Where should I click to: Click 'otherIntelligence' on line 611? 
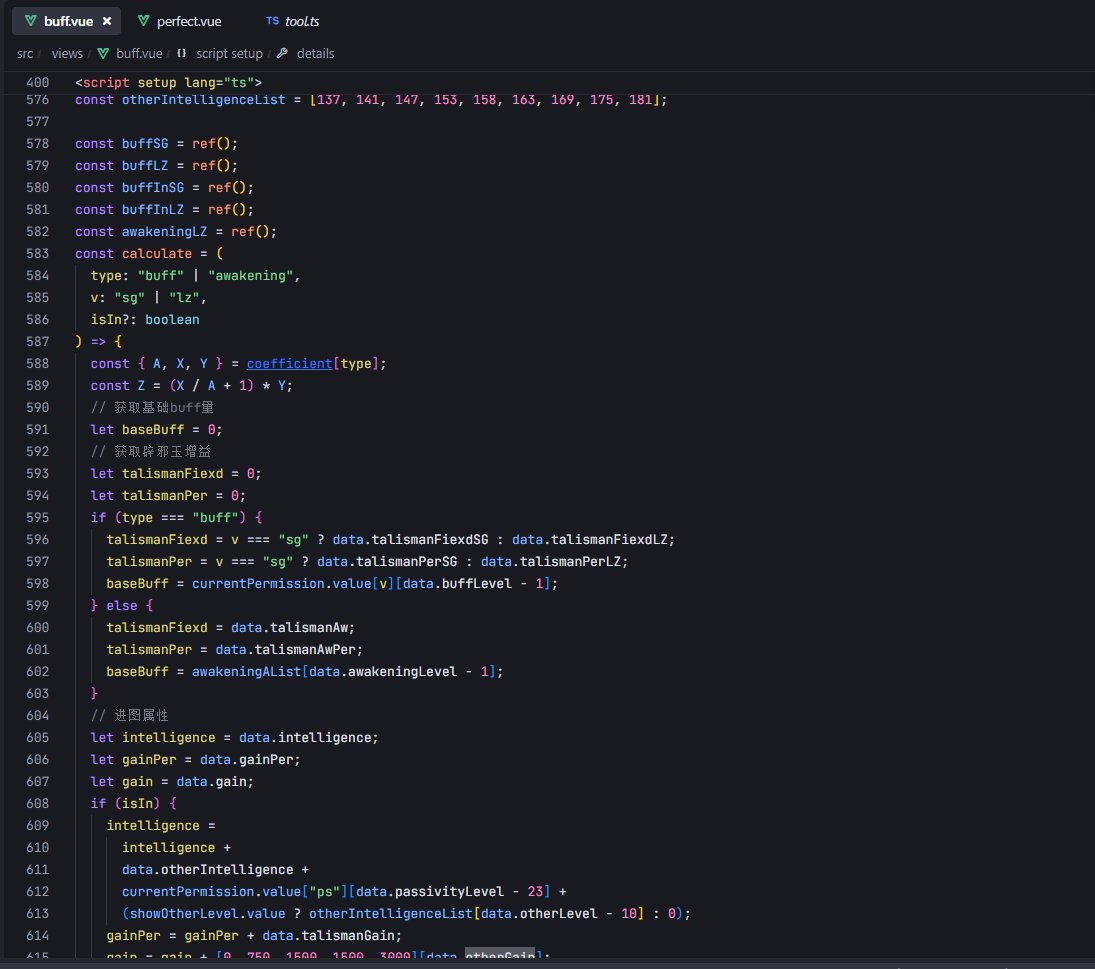pyautogui.click(x=227, y=870)
